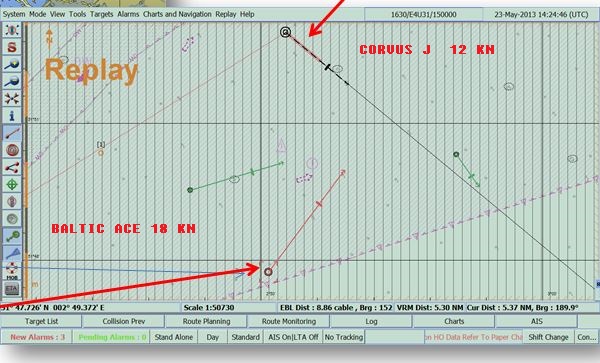Image resolution: width=600 pixels, height=363 pixels.
Task: Select the red route nodes icon
Action: click(x=12, y=168)
